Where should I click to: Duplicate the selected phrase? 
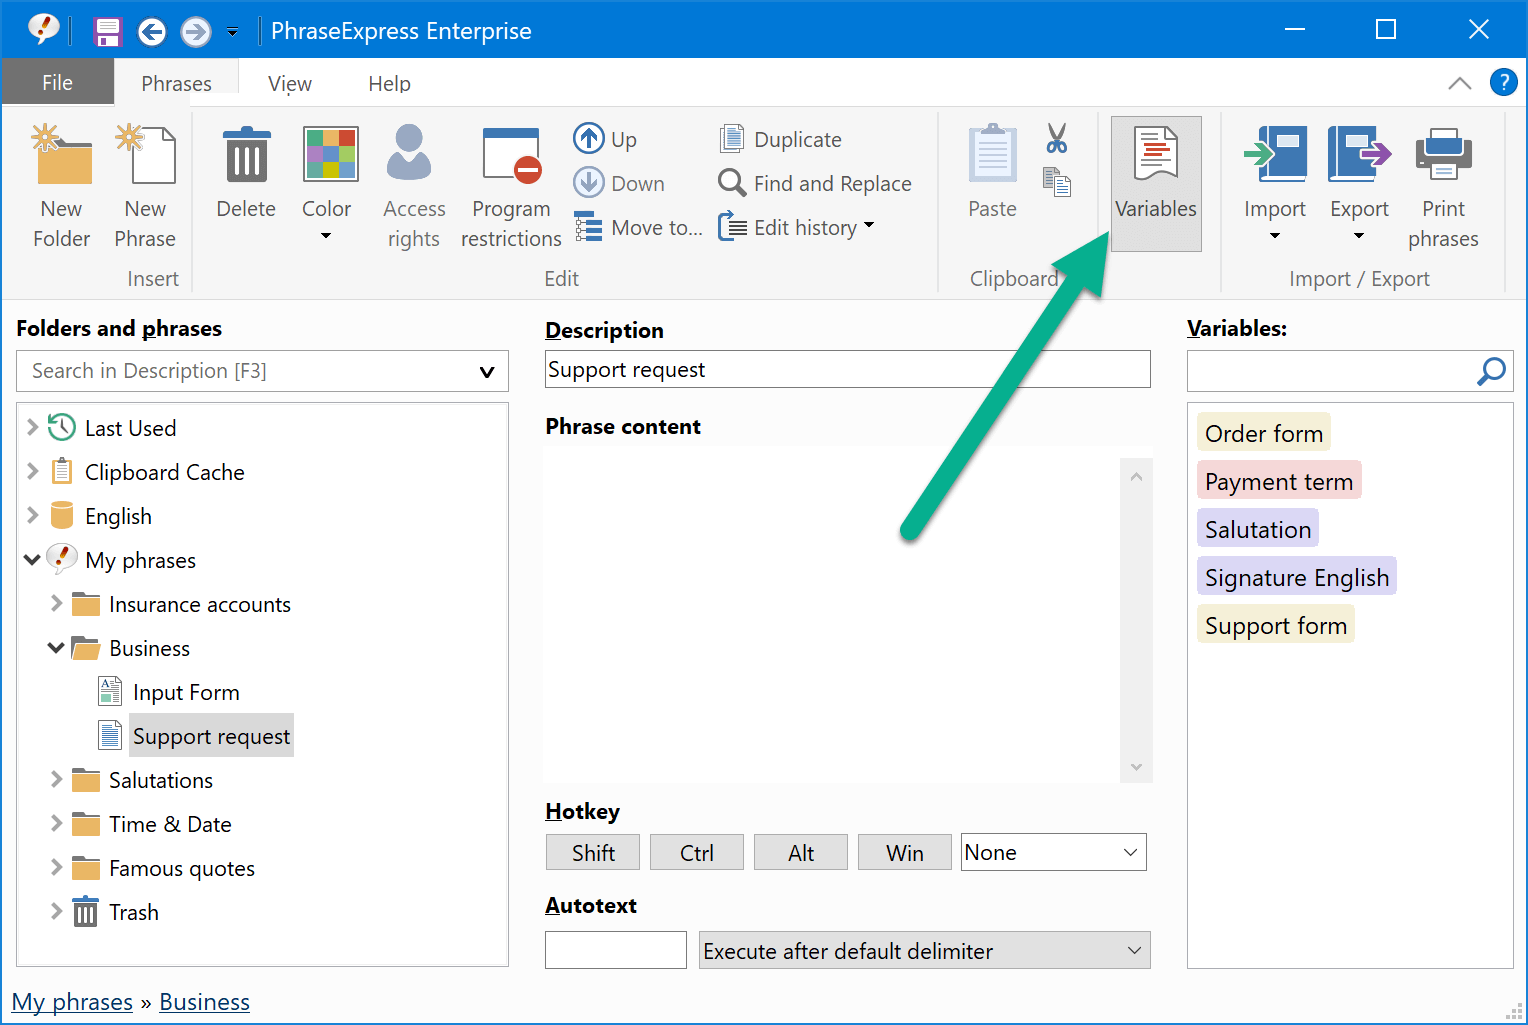tap(781, 139)
